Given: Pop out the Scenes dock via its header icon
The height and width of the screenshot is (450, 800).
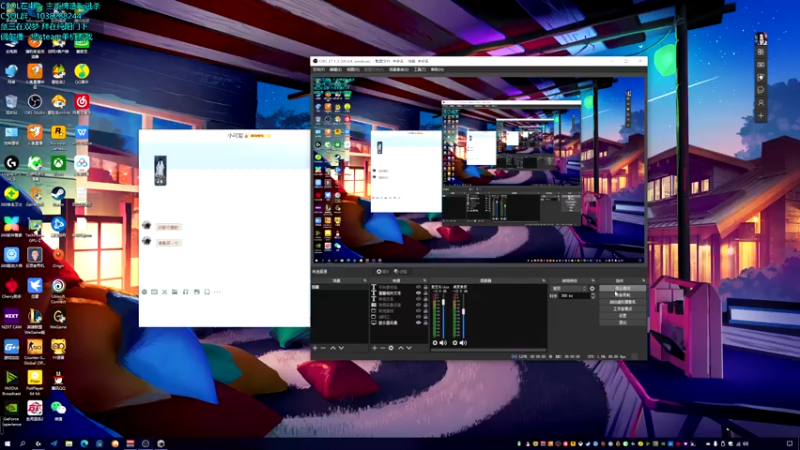Looking at the screenshot, I should 365,281.
